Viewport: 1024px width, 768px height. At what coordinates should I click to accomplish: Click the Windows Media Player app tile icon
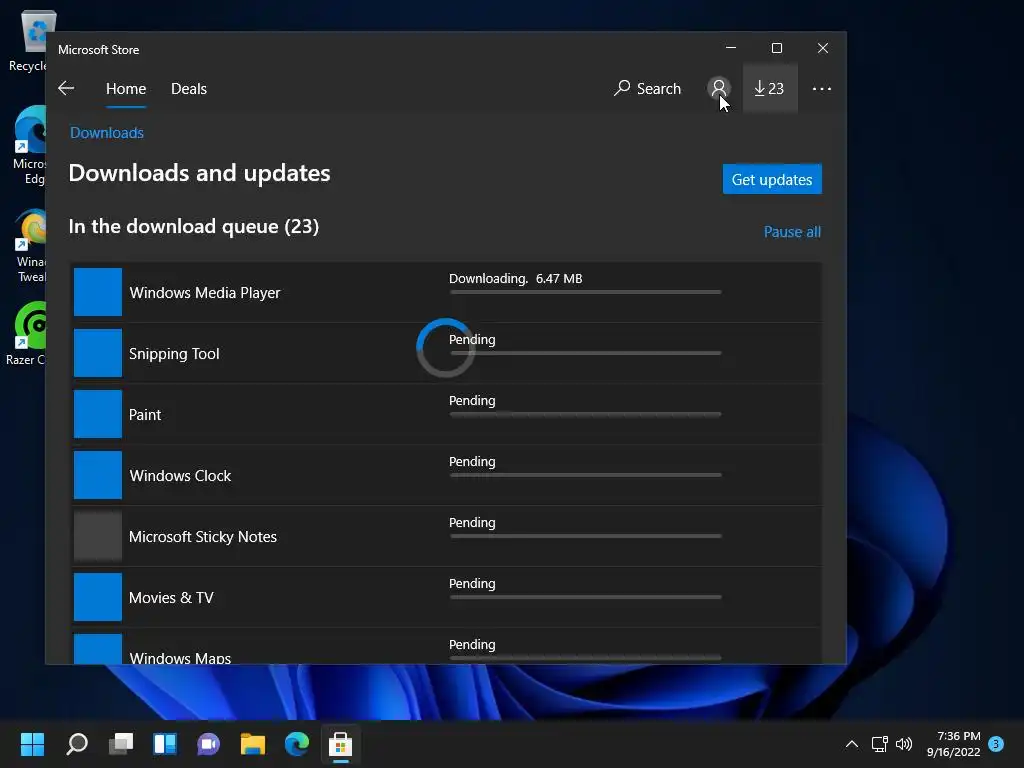click(x=97, y=292)
